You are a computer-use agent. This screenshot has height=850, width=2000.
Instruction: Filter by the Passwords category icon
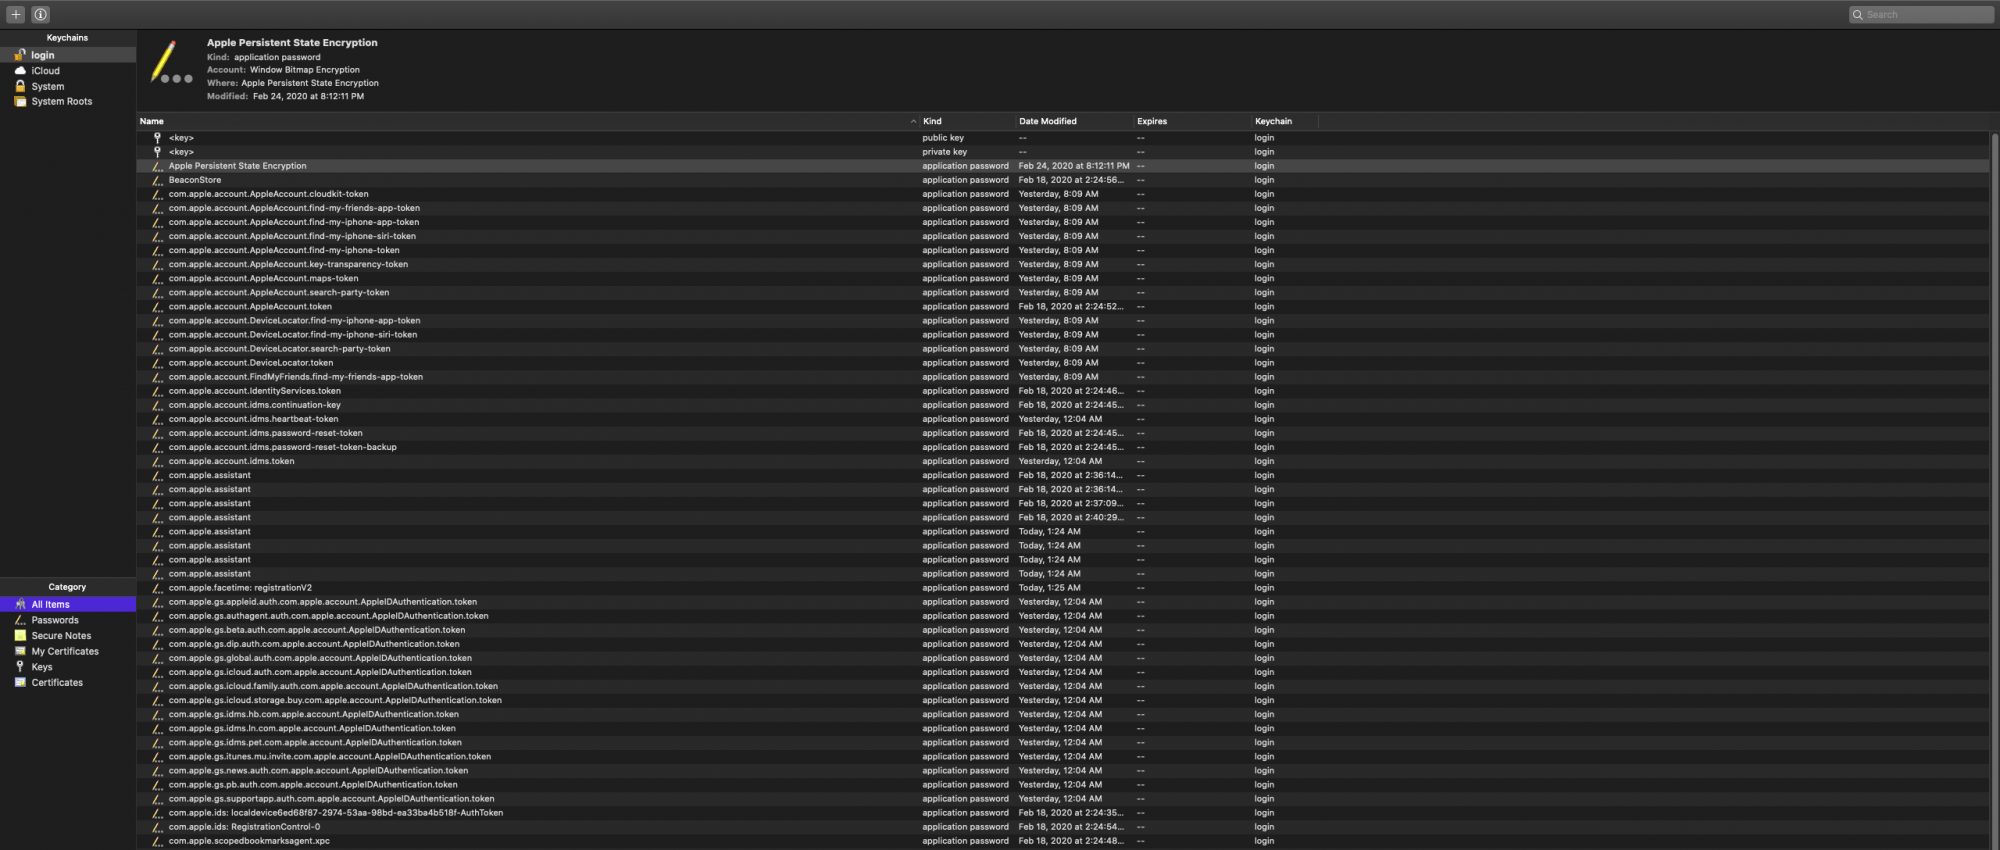point(20,620)
